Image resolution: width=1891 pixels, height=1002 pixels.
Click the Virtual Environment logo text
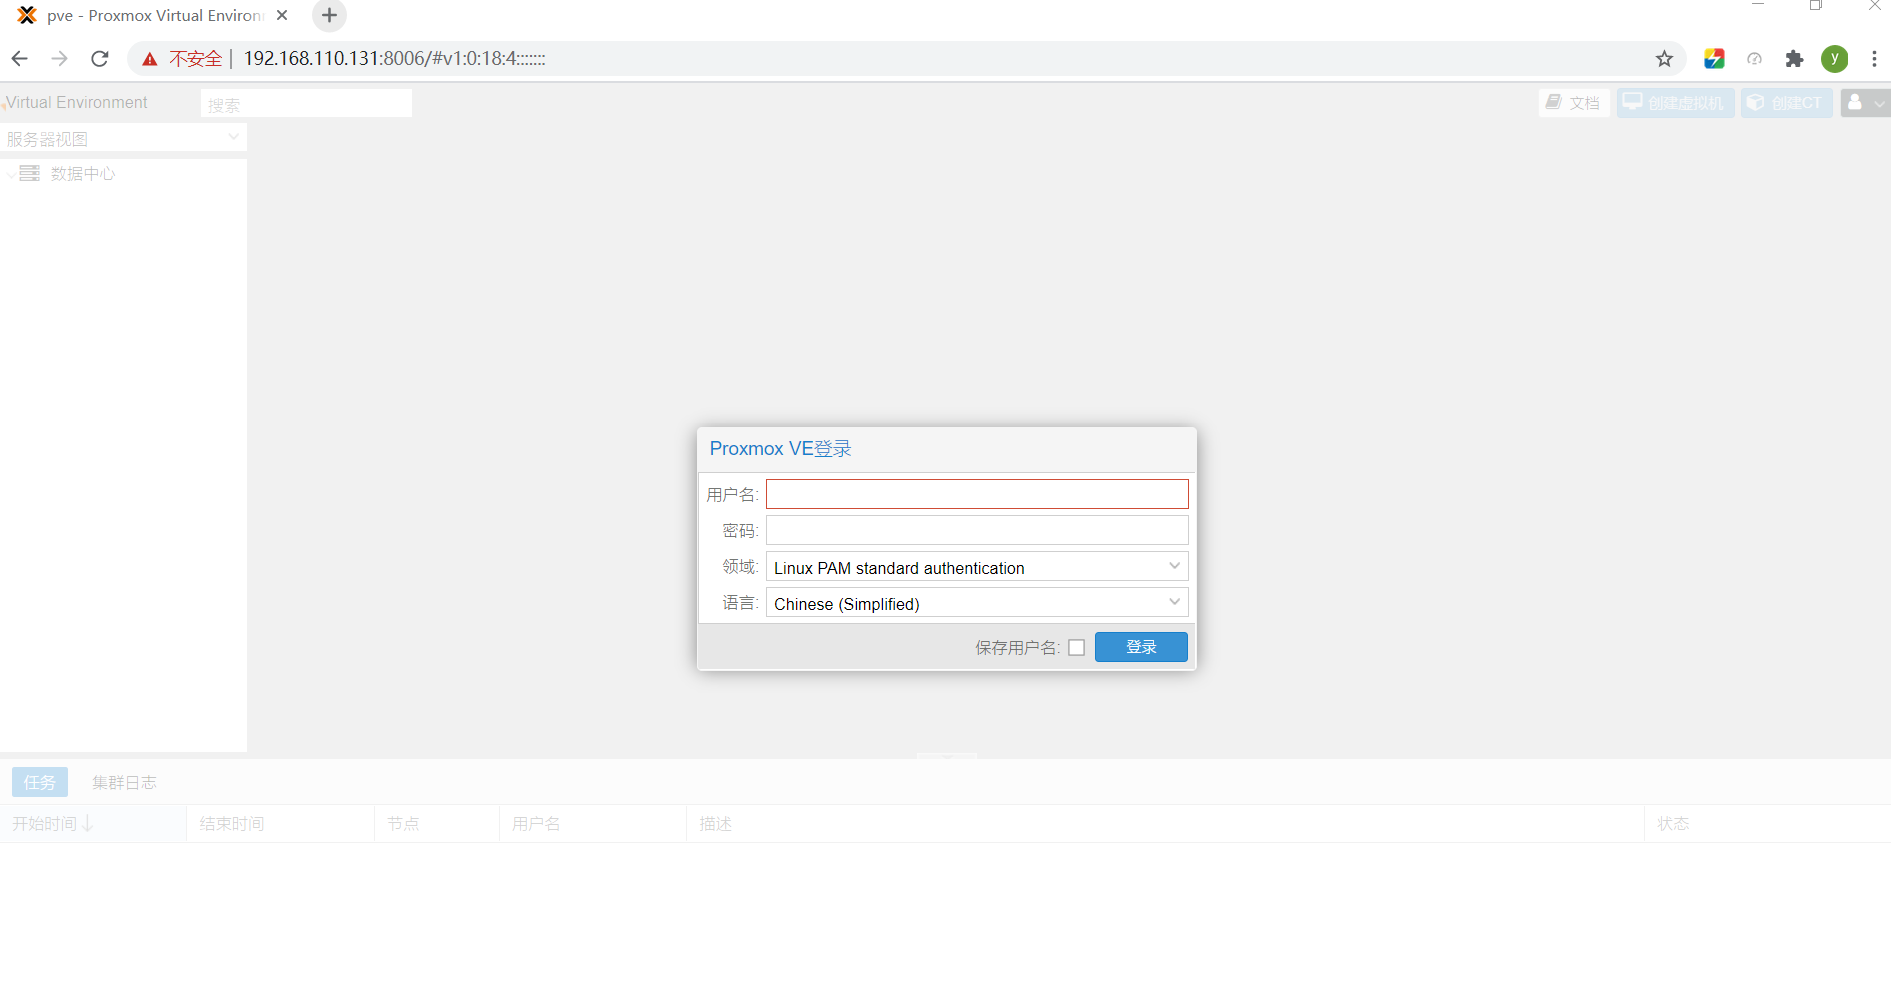click(77, 102)
